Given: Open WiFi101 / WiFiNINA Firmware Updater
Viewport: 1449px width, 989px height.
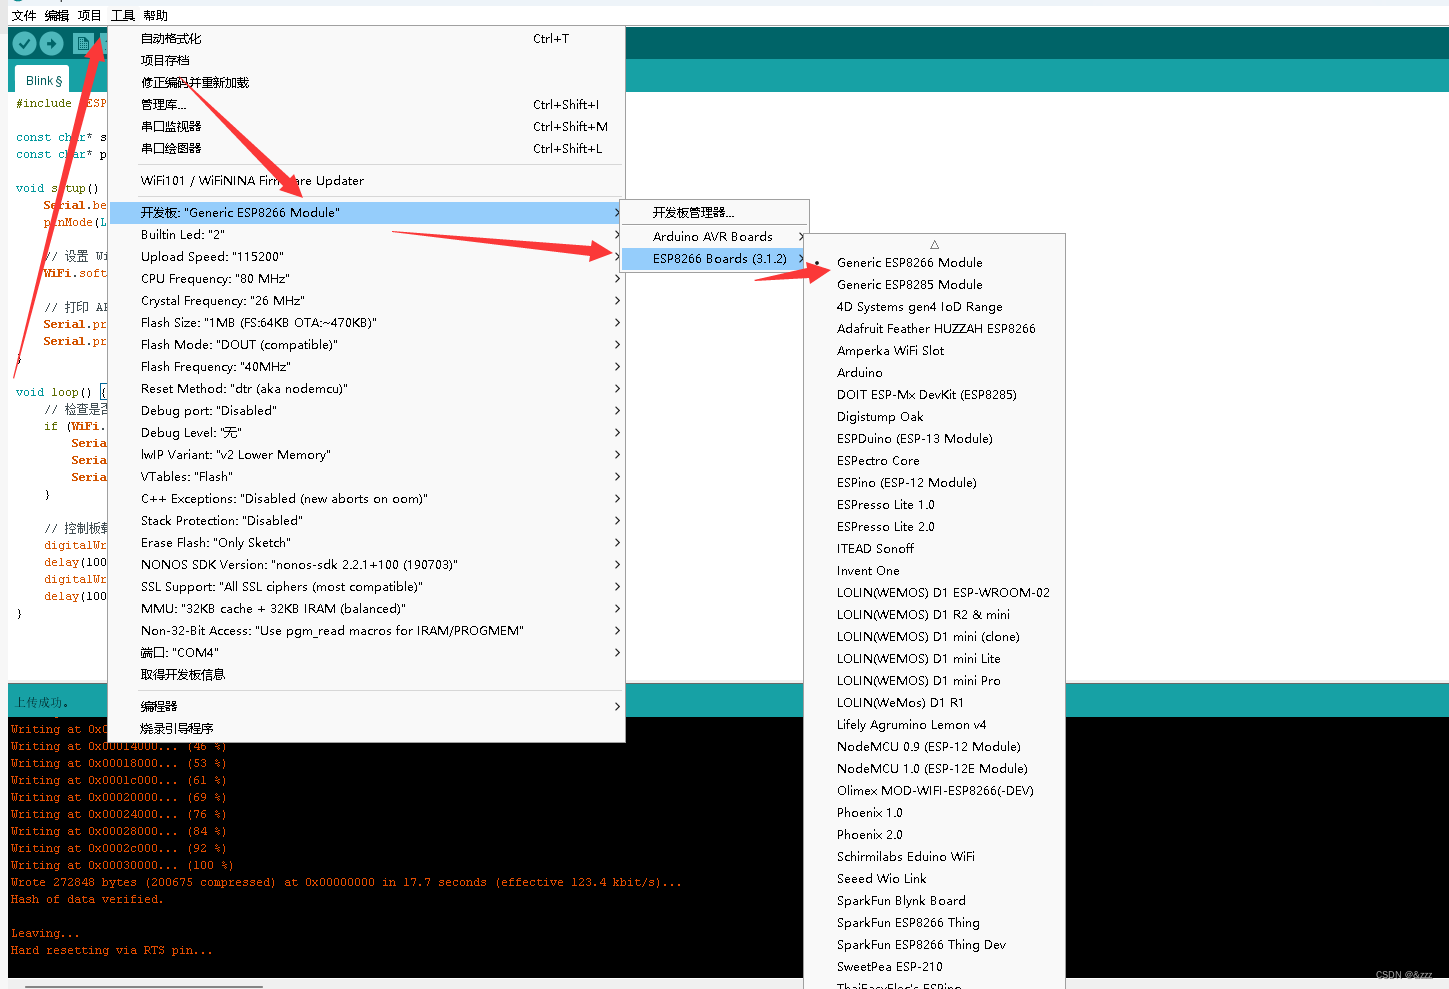Looking at the screenshot, I should pos(366,180).
